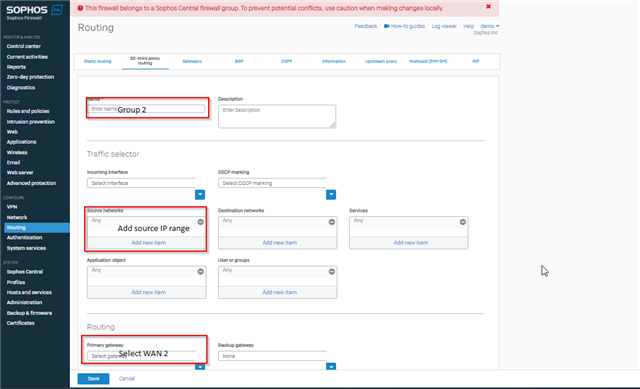Open Applications in the sidebar

tap(21, 142)
